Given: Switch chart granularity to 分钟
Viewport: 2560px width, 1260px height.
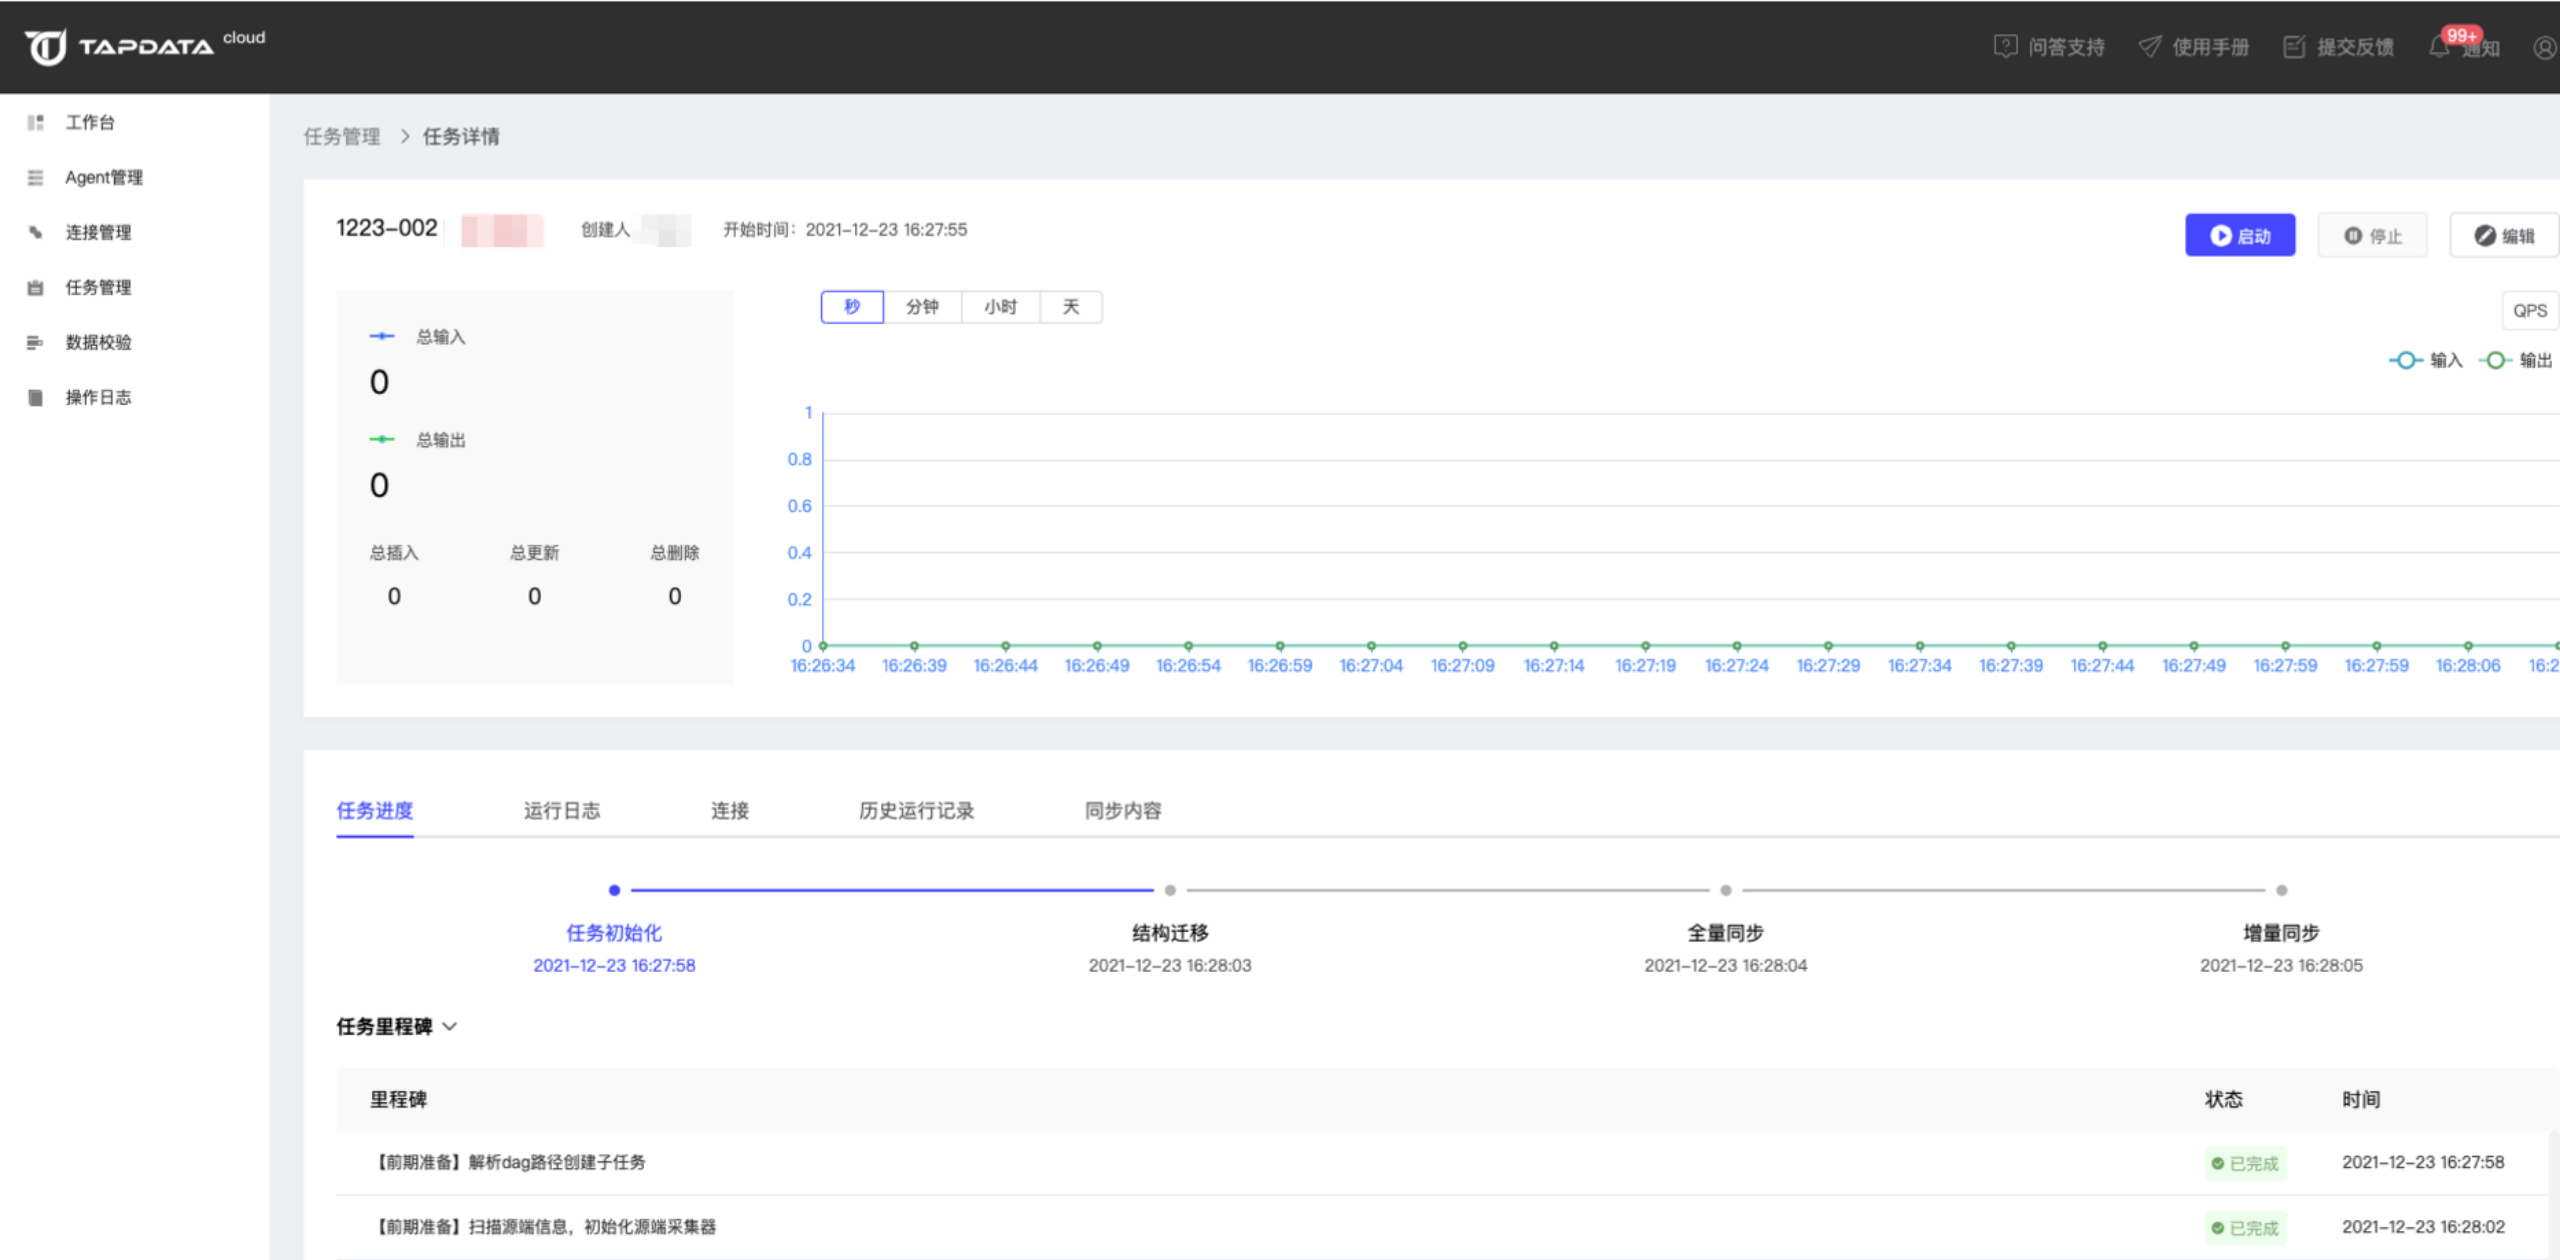Looking at the screenshot, I should tap(922, 307).
